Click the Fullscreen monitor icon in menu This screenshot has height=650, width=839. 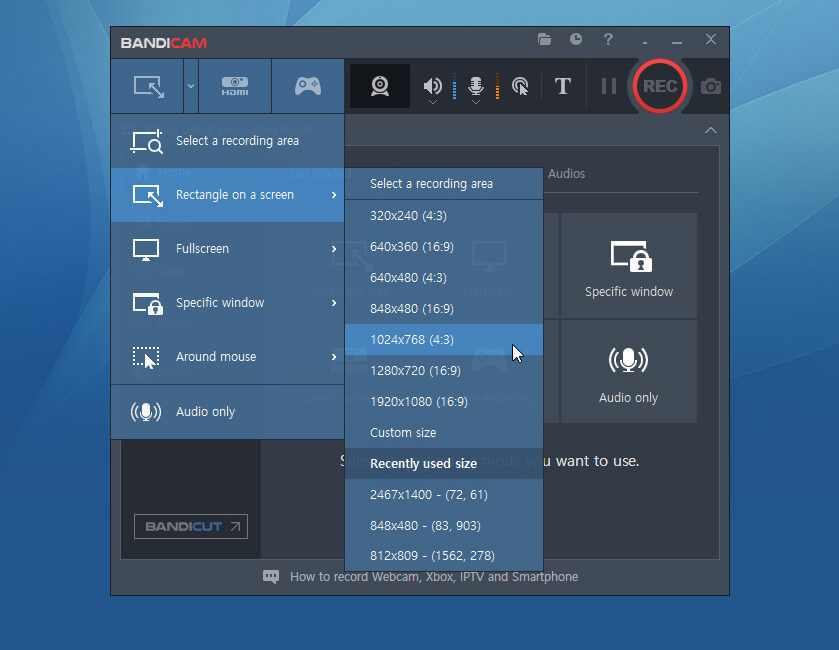(x=146, y=250)
